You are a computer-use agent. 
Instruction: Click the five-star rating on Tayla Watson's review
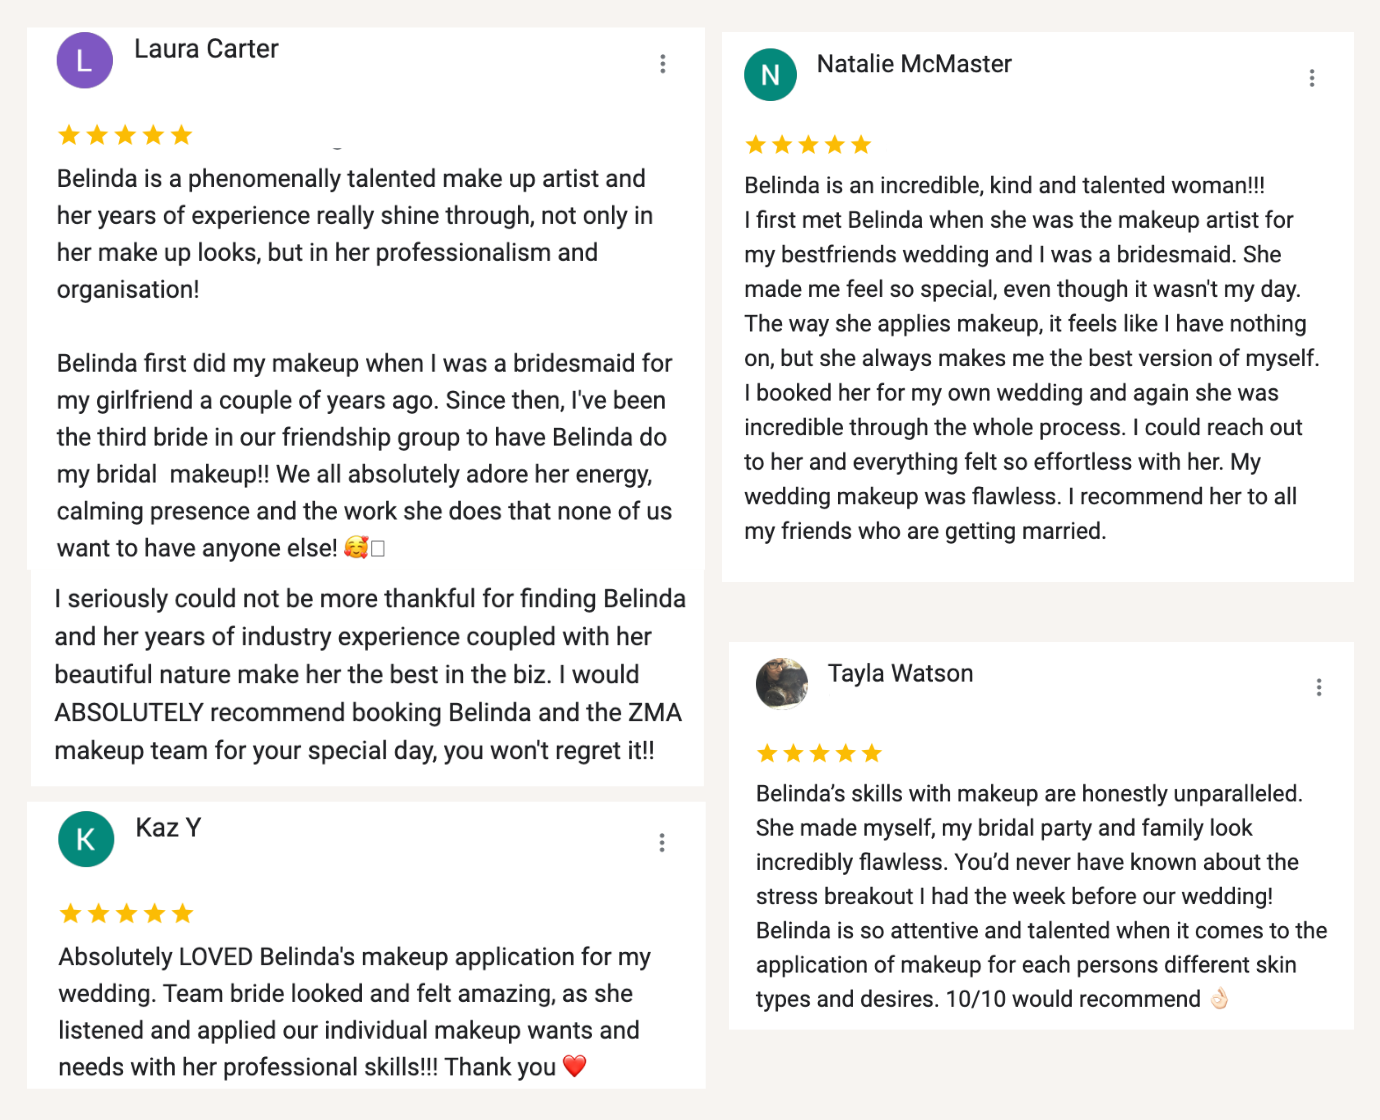pos(819,753)
